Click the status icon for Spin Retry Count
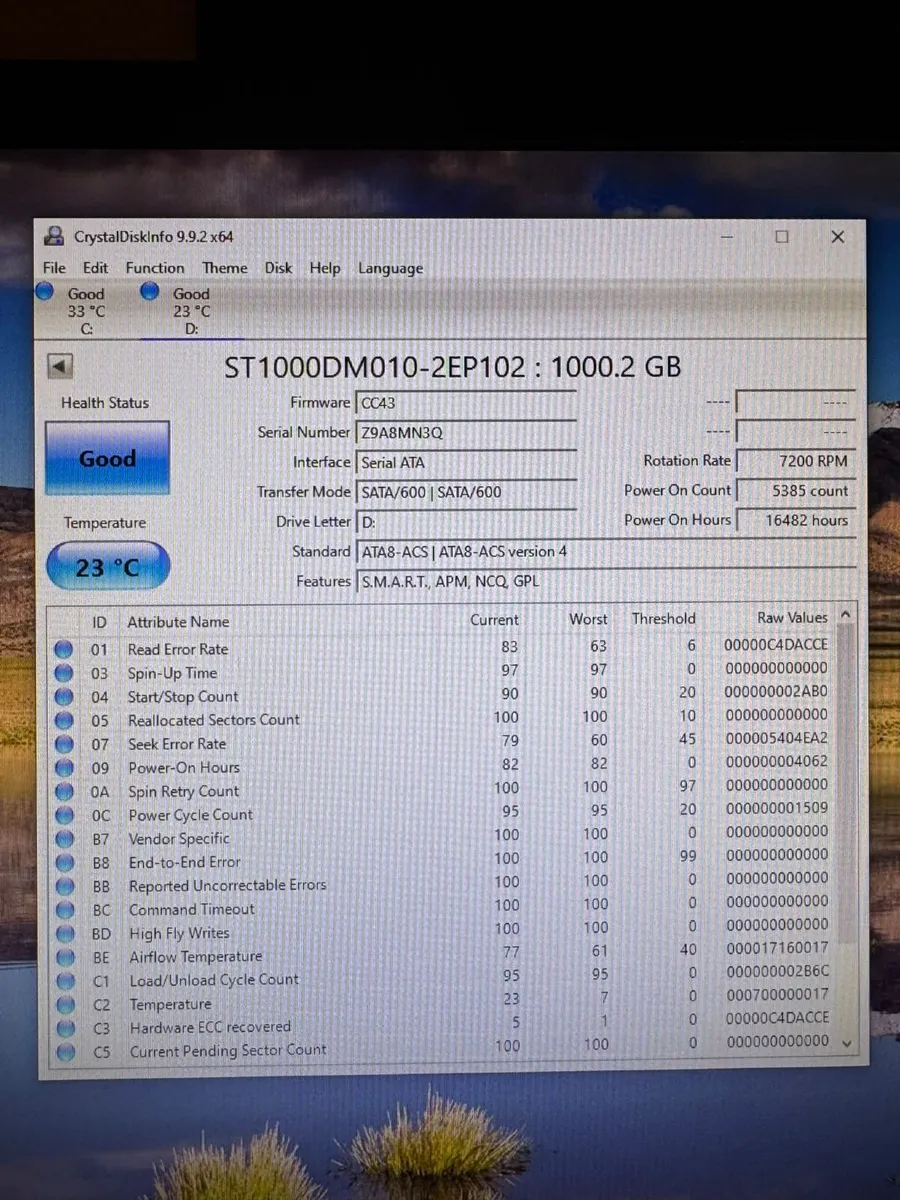The image size is (900, 1200). pos(64,791)
